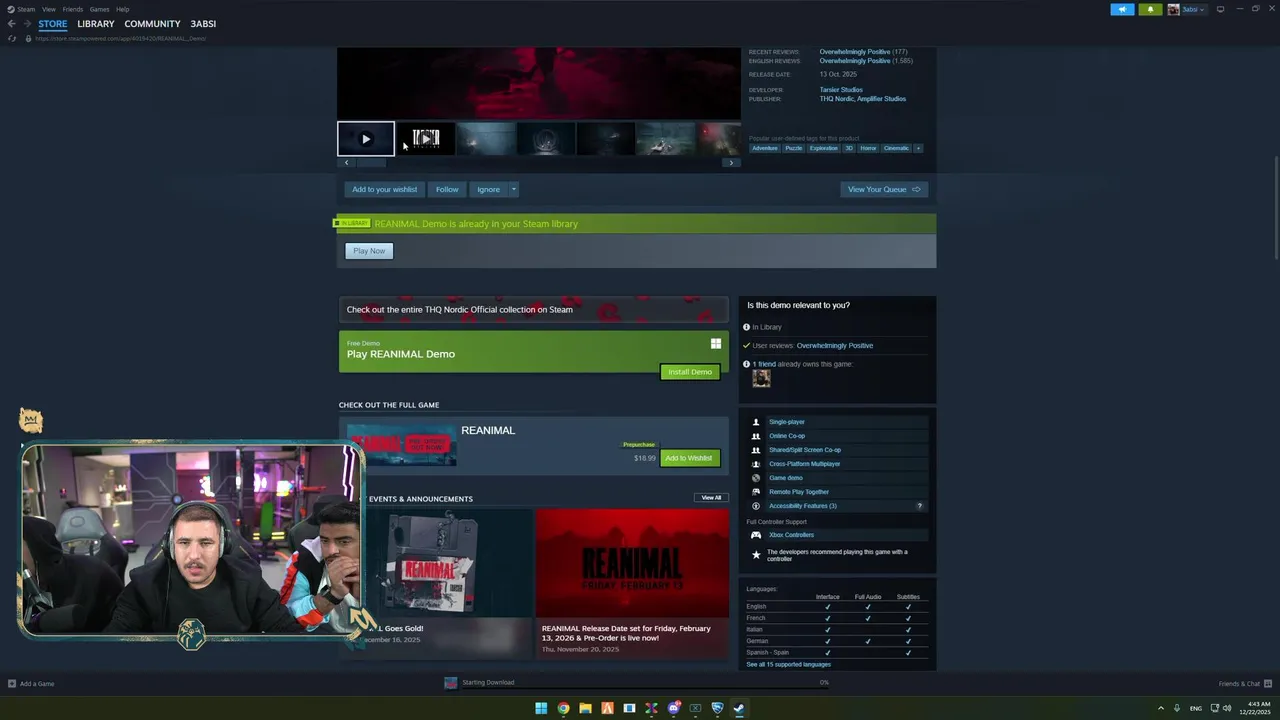Open the Friends menu
Screen dimensions: 1280x720
73,9
